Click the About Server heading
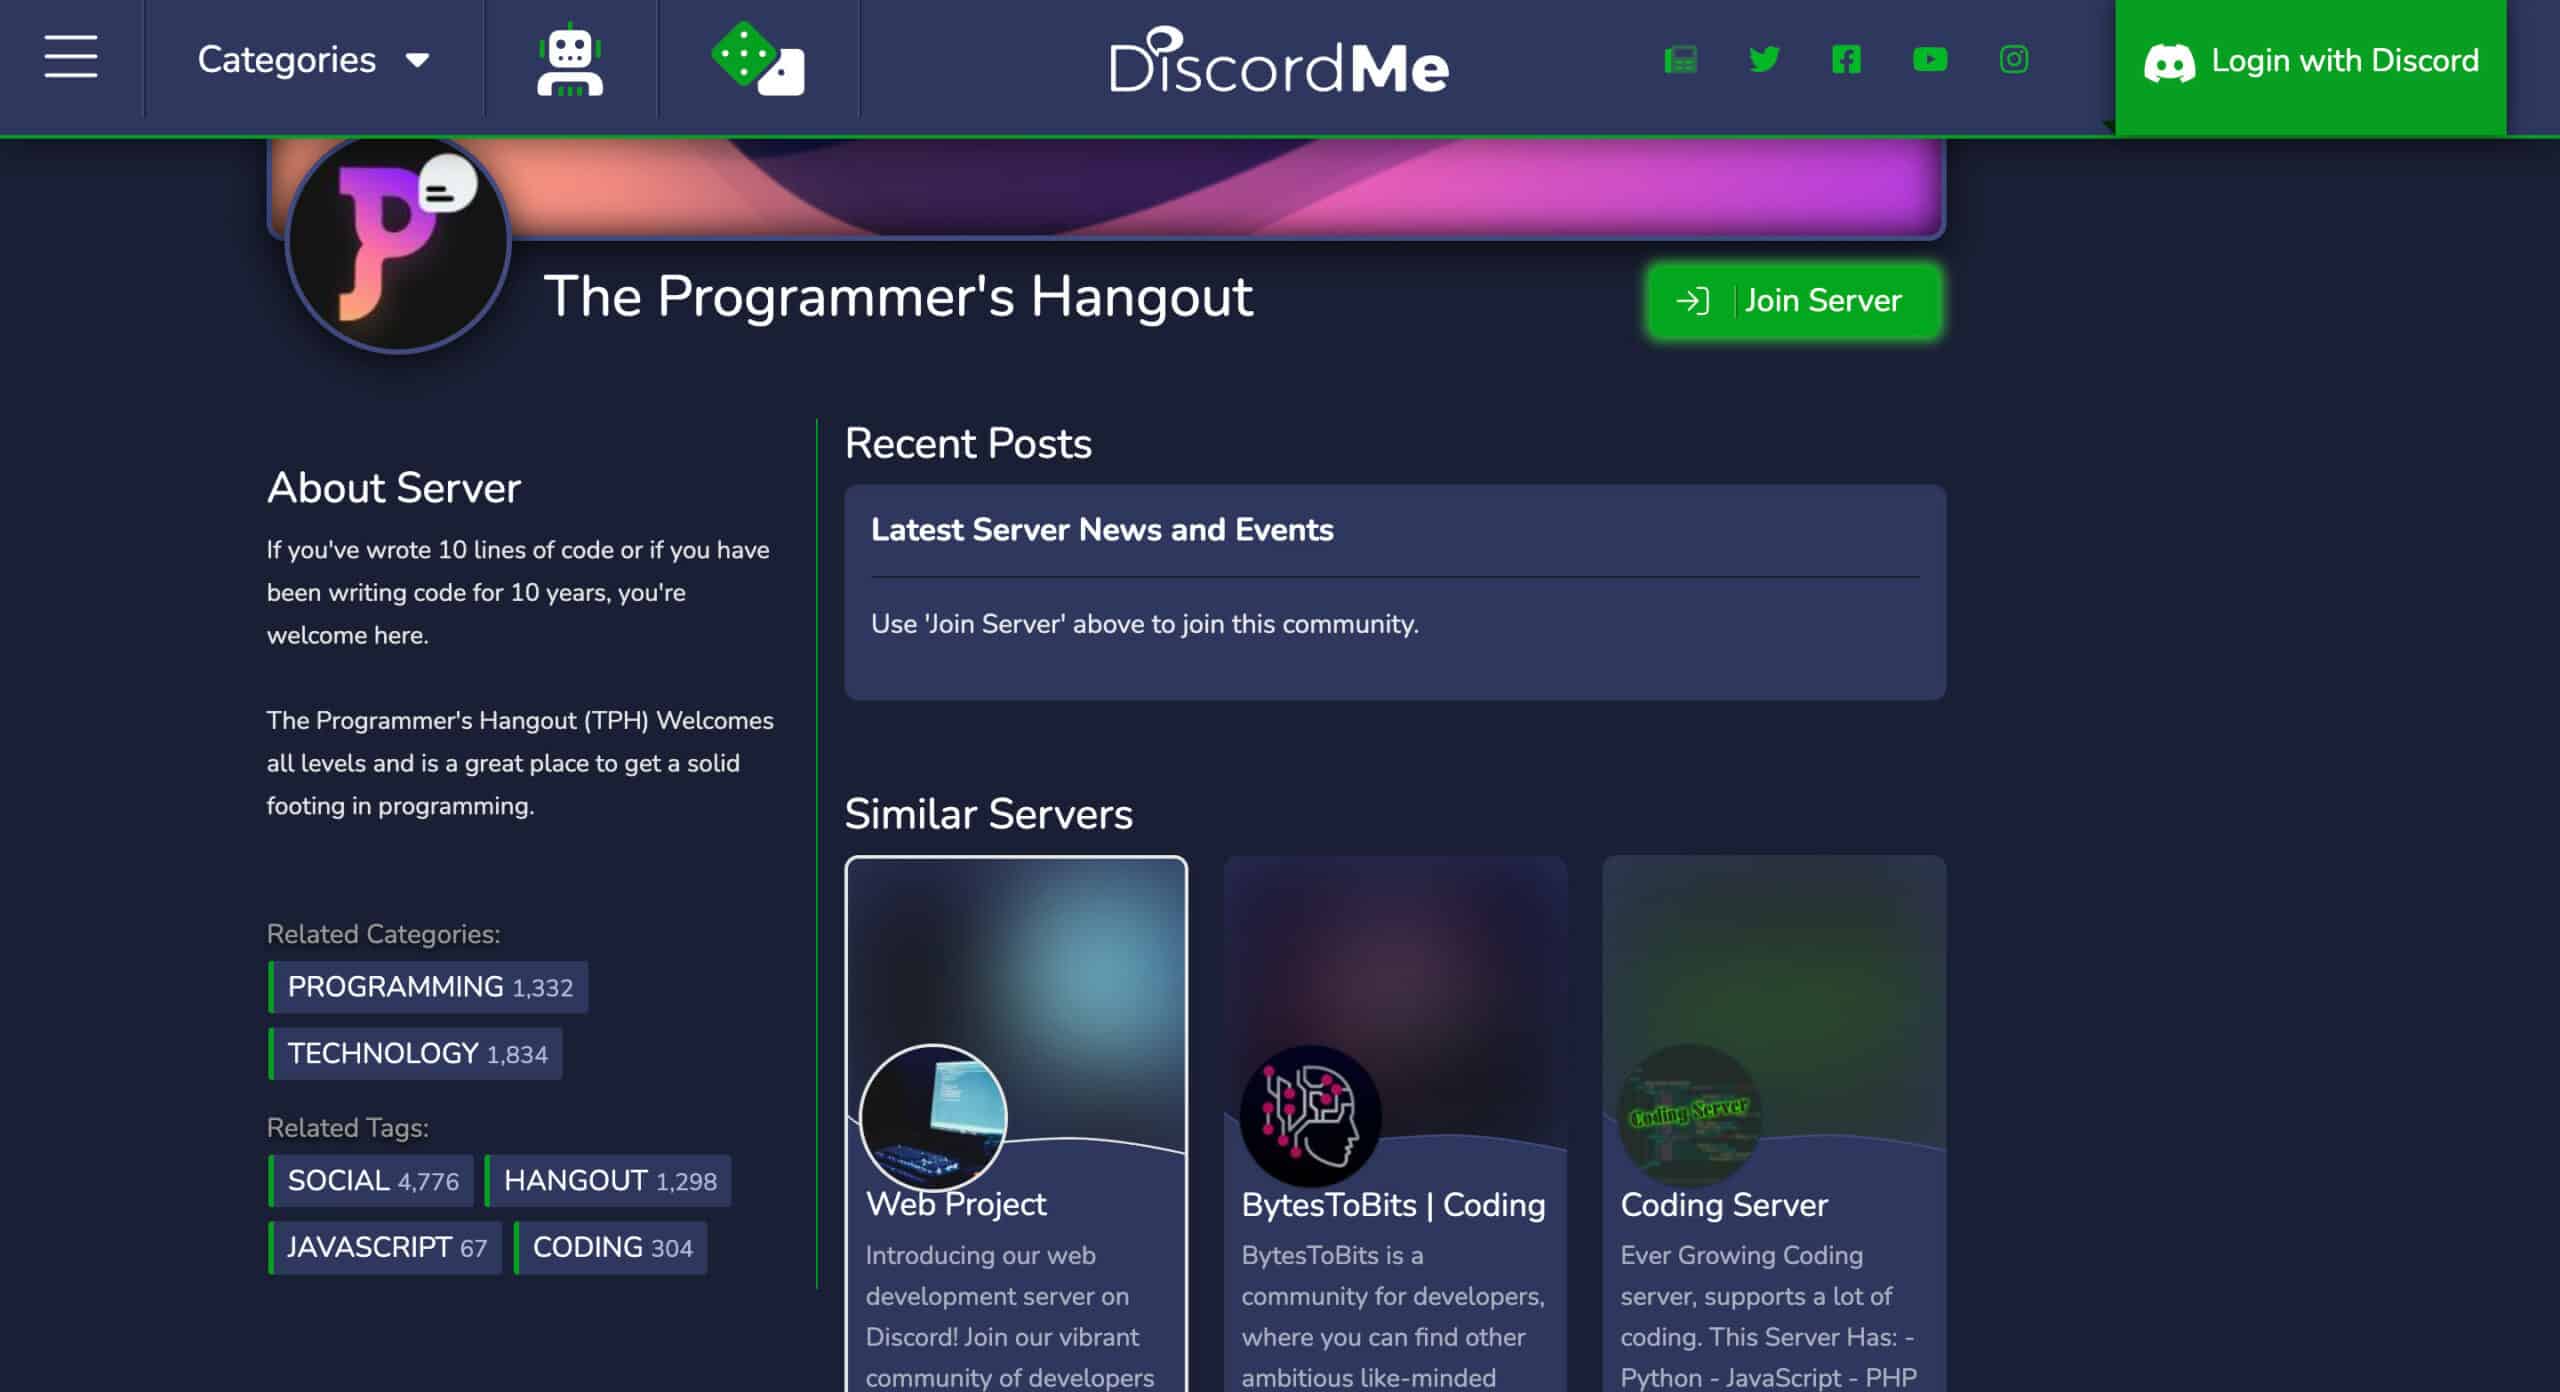2560x1392 pixels. [394, 488]
